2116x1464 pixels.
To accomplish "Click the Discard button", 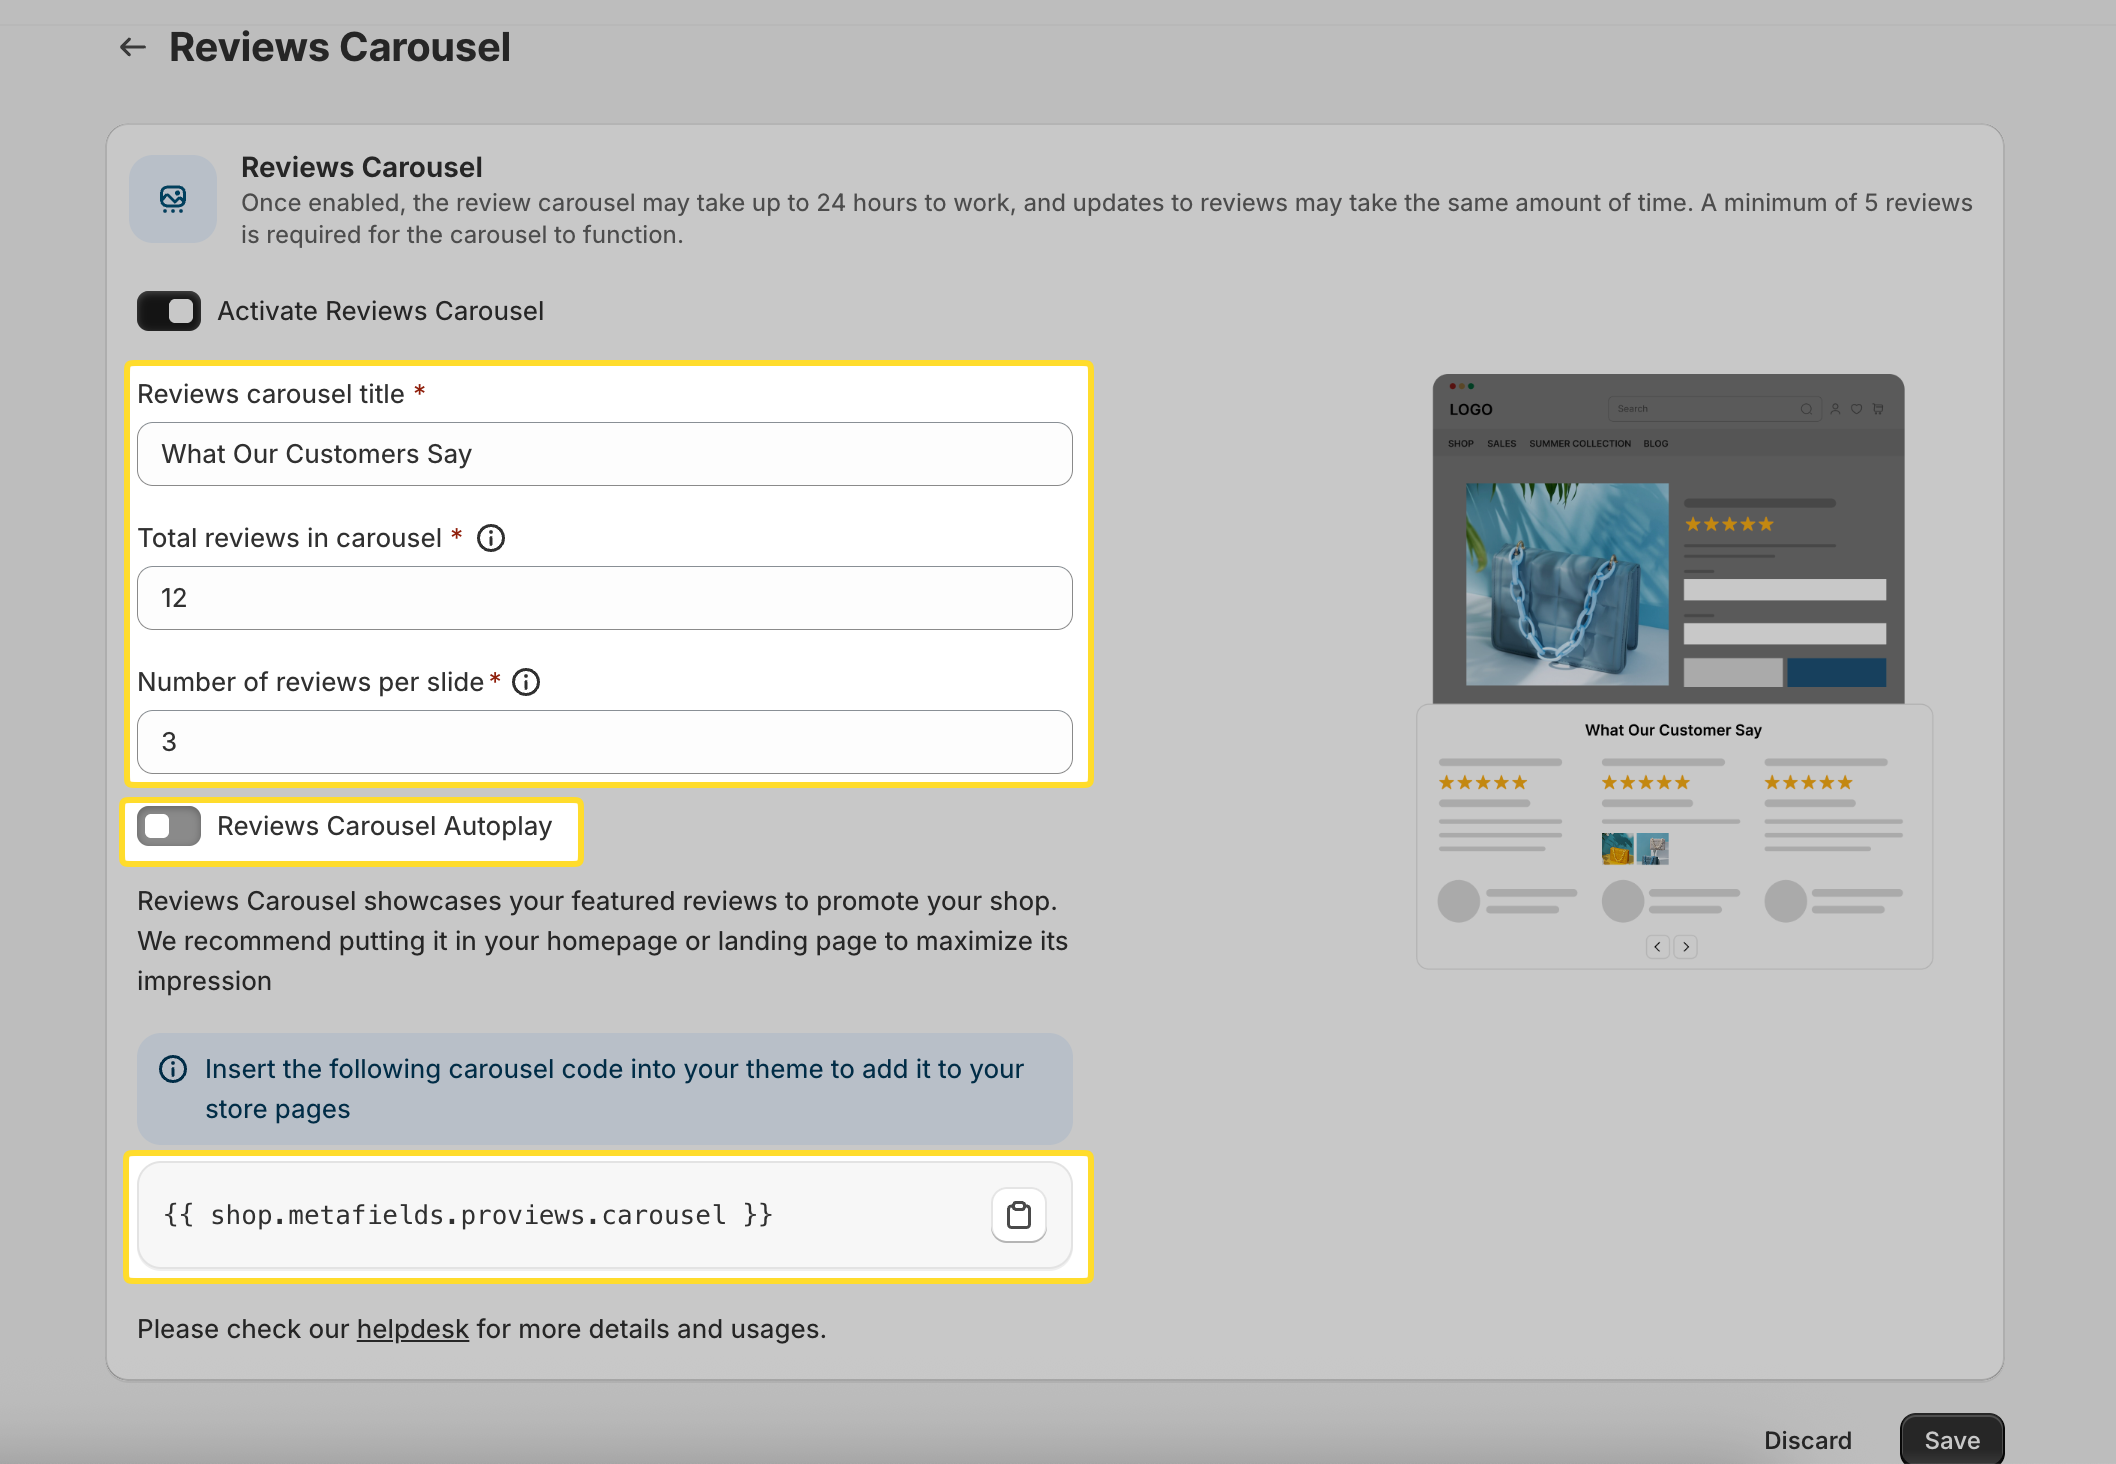I will [1808, 1440].
